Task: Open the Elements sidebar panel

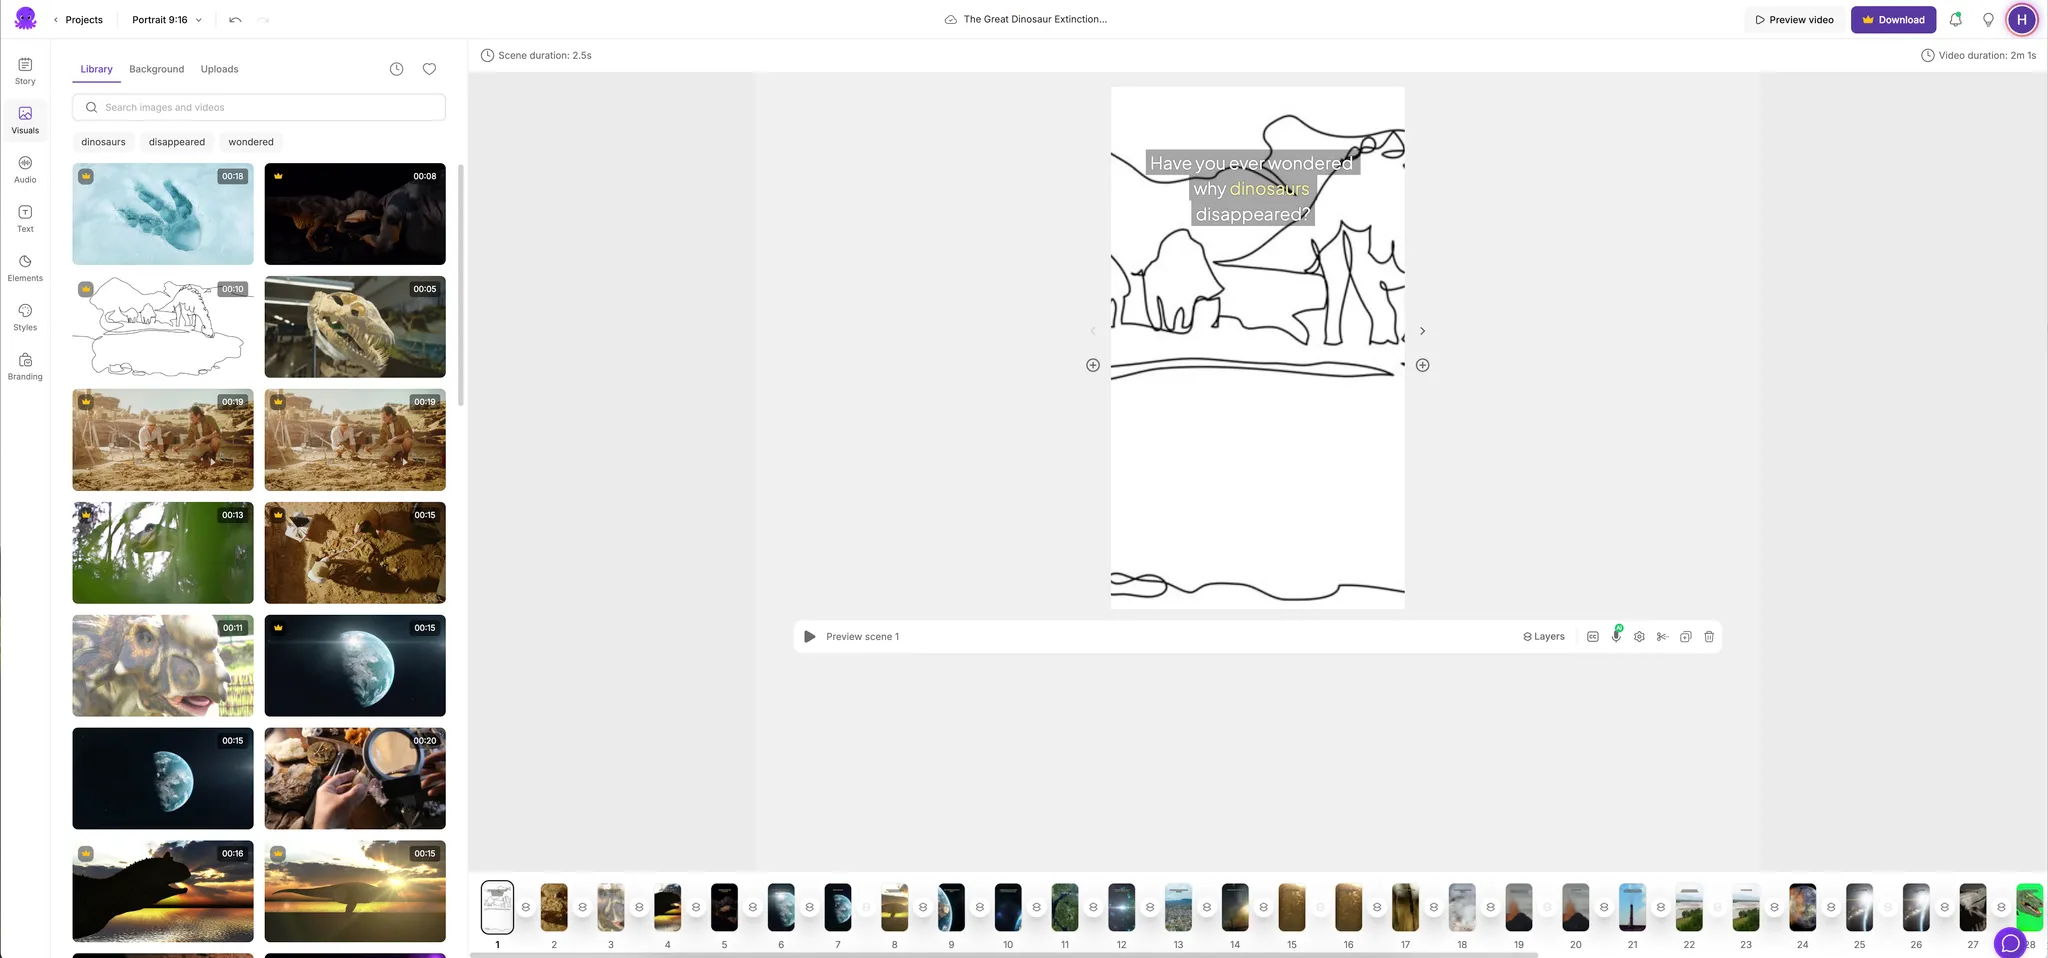Action: pos(25,267)
